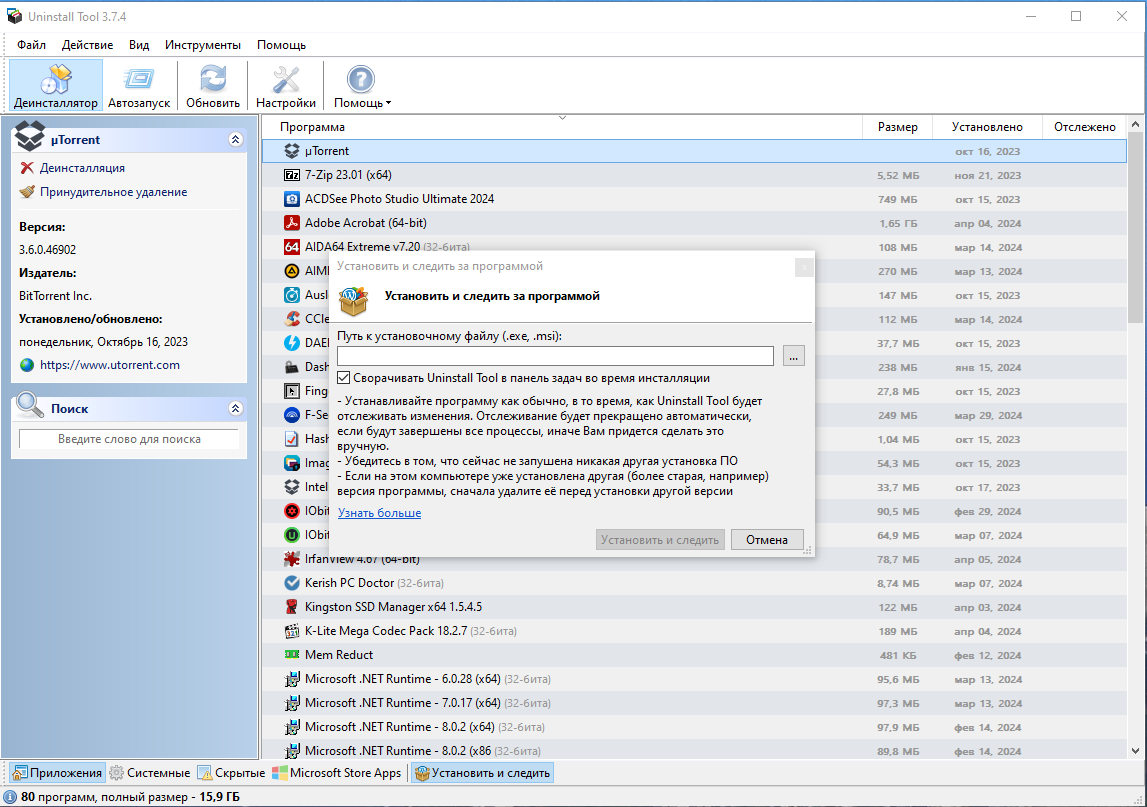Click the globe icon beside utorrent.com link
The height and width of the screenshot is (807, 1147).
[x=27, y=365]
